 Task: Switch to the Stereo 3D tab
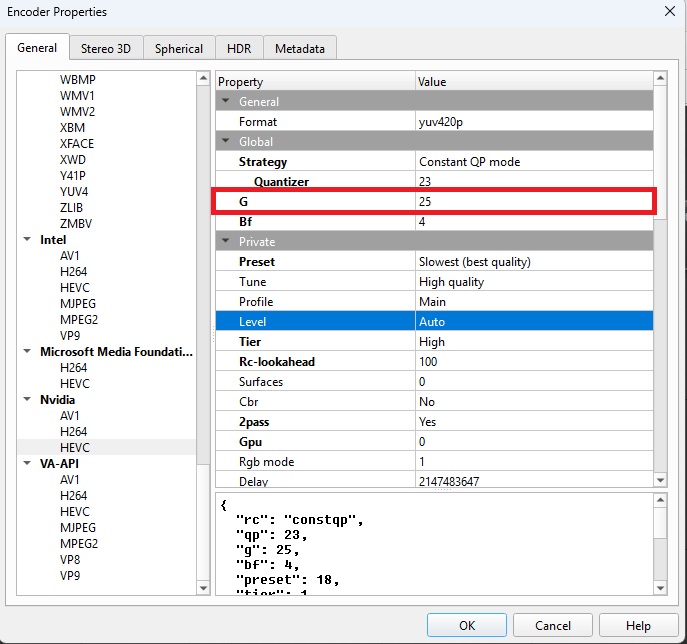(106, 48)
